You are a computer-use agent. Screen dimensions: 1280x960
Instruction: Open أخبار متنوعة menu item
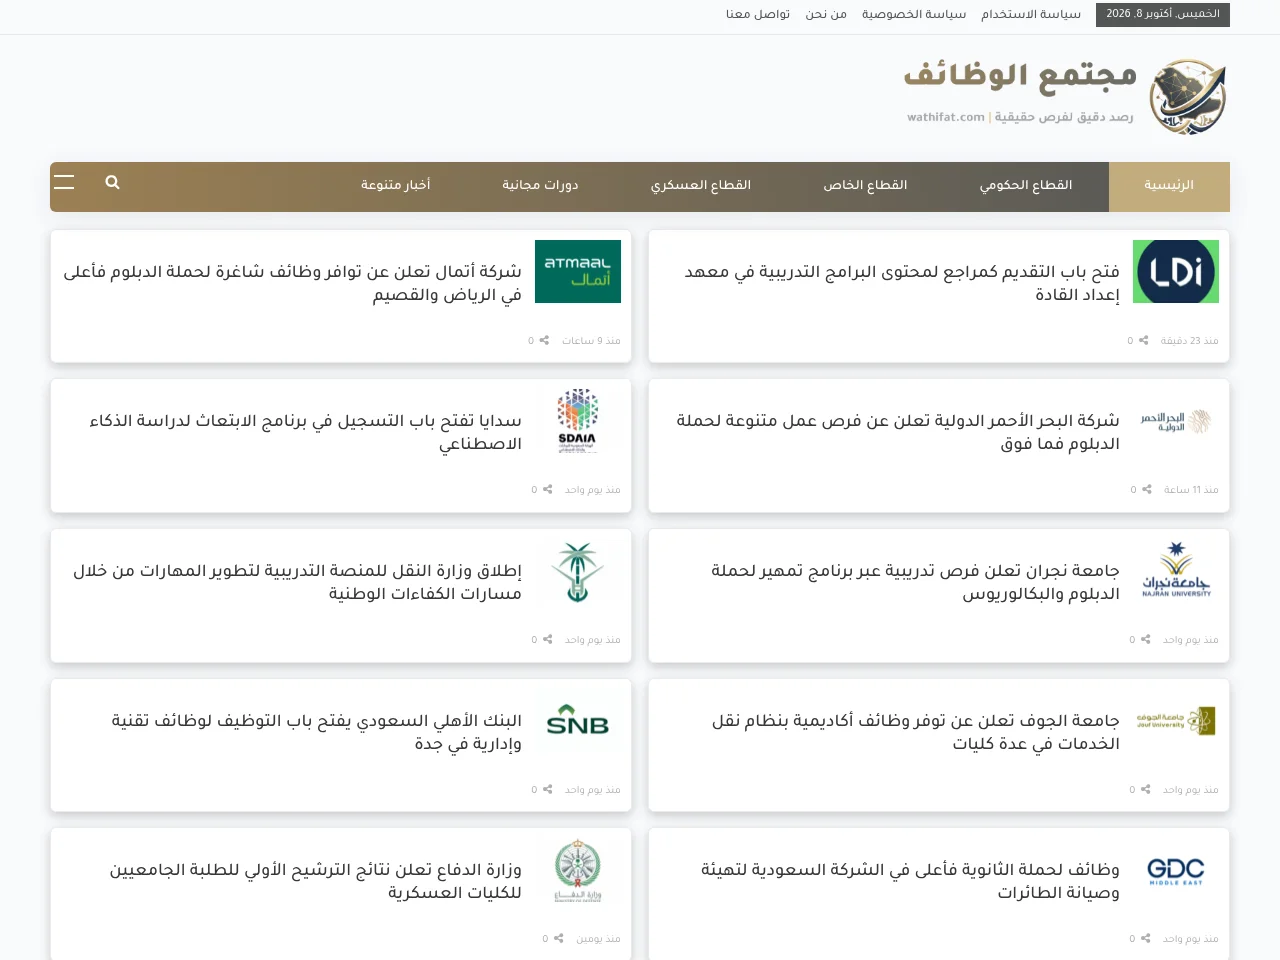click(396, 186)
